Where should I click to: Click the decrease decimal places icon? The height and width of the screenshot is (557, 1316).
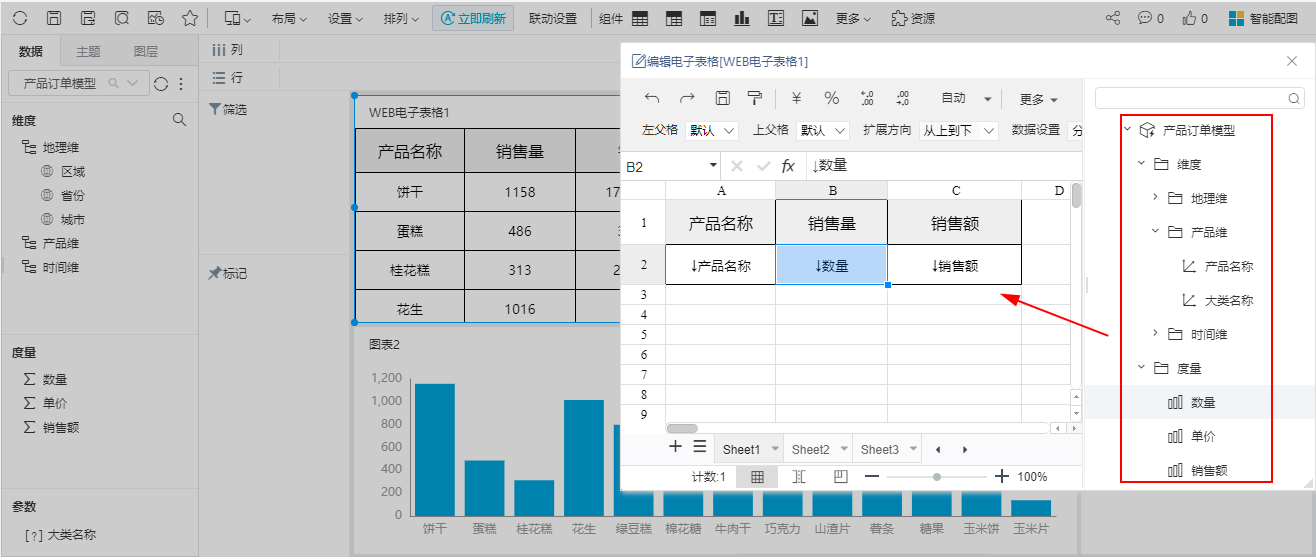pos(902,98)
